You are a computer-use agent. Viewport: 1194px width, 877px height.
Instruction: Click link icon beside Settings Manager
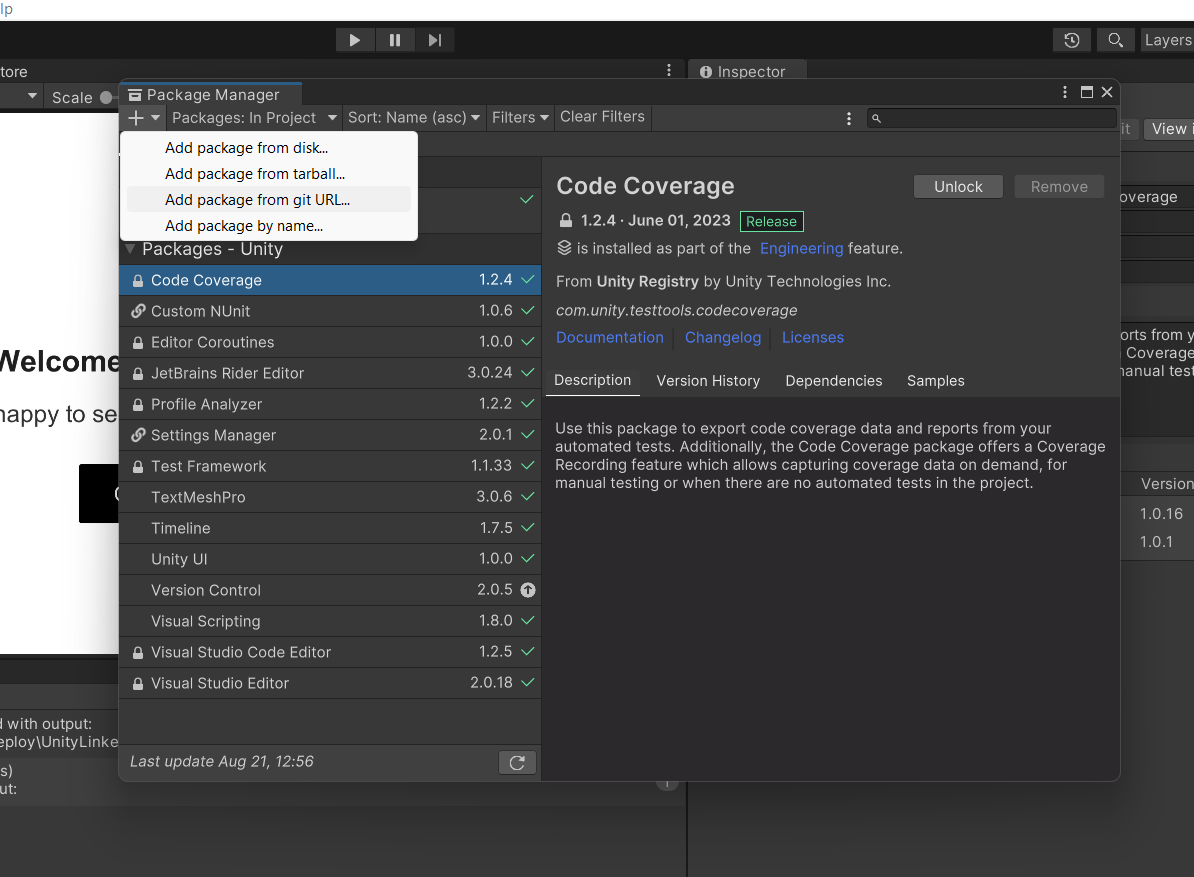coord(138,435)
